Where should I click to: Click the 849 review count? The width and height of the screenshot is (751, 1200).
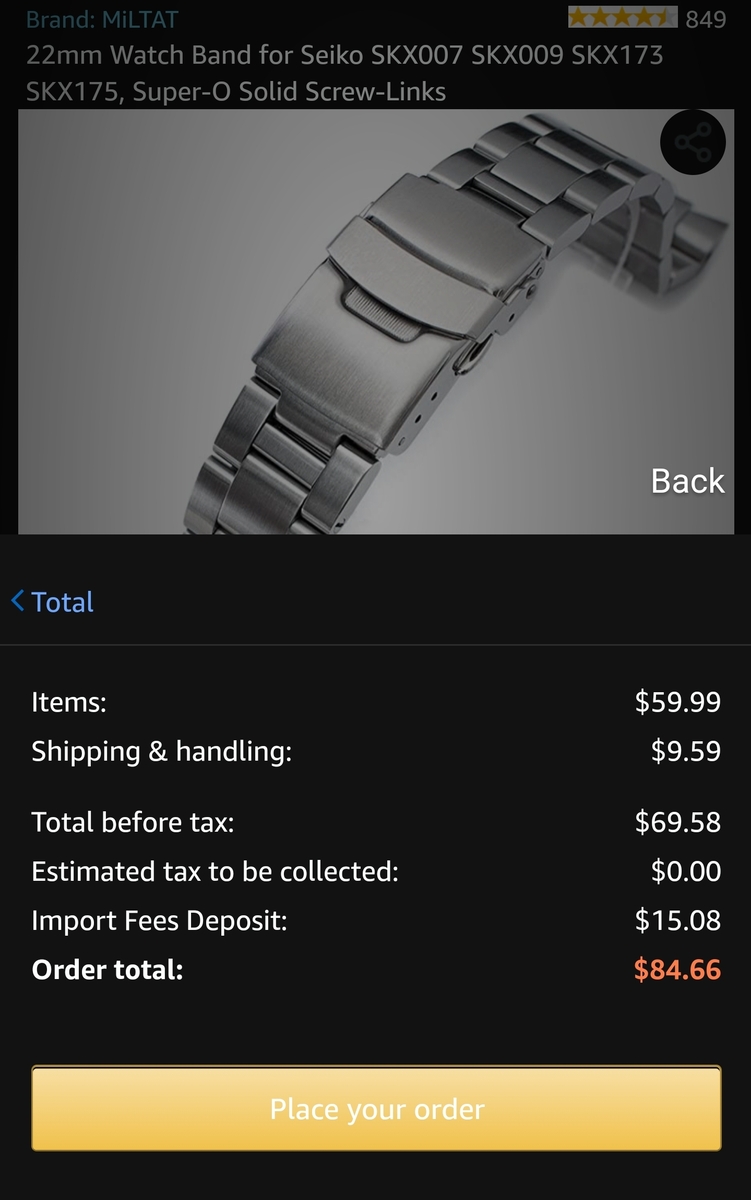tap(706, 19)
